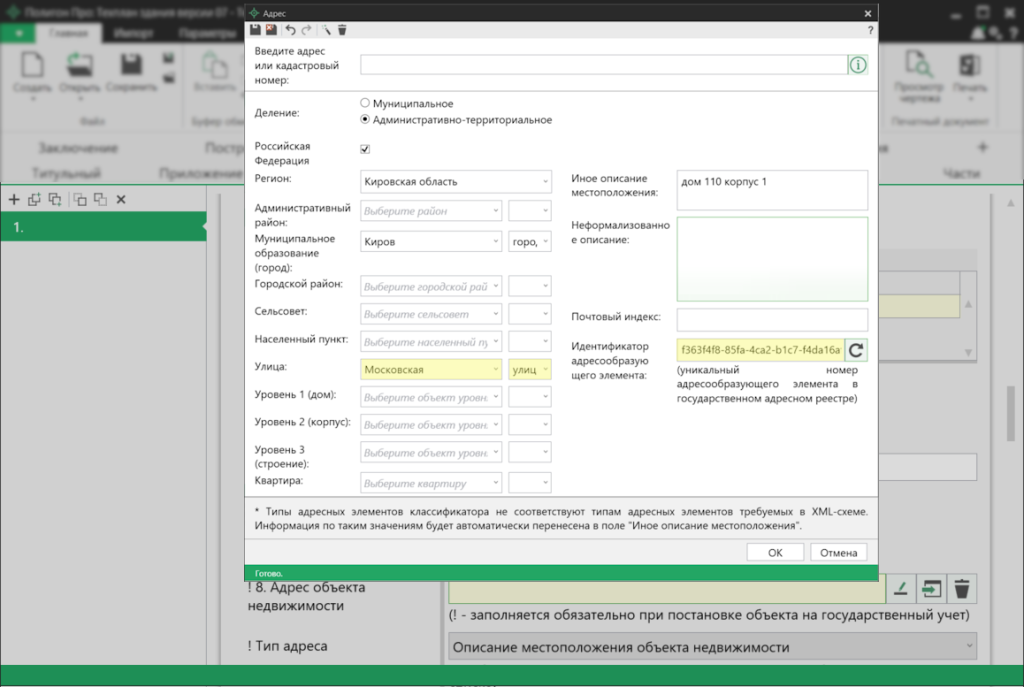The height and width of the screenshot is (687, 1024).
Task: Switch to the Главная ribbon tab
Action: (69, 33)
